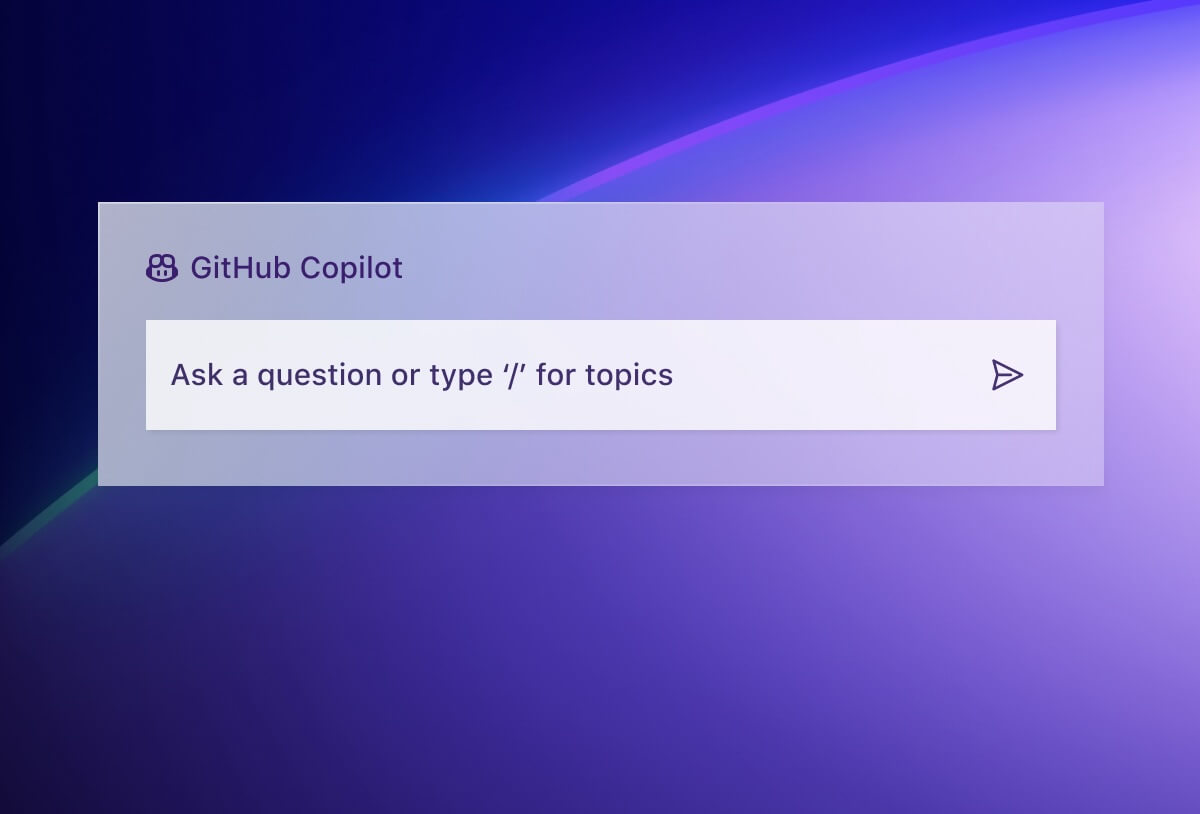Click the empty area of the white prompt box

pyautogui.click(x=830, y=375)
